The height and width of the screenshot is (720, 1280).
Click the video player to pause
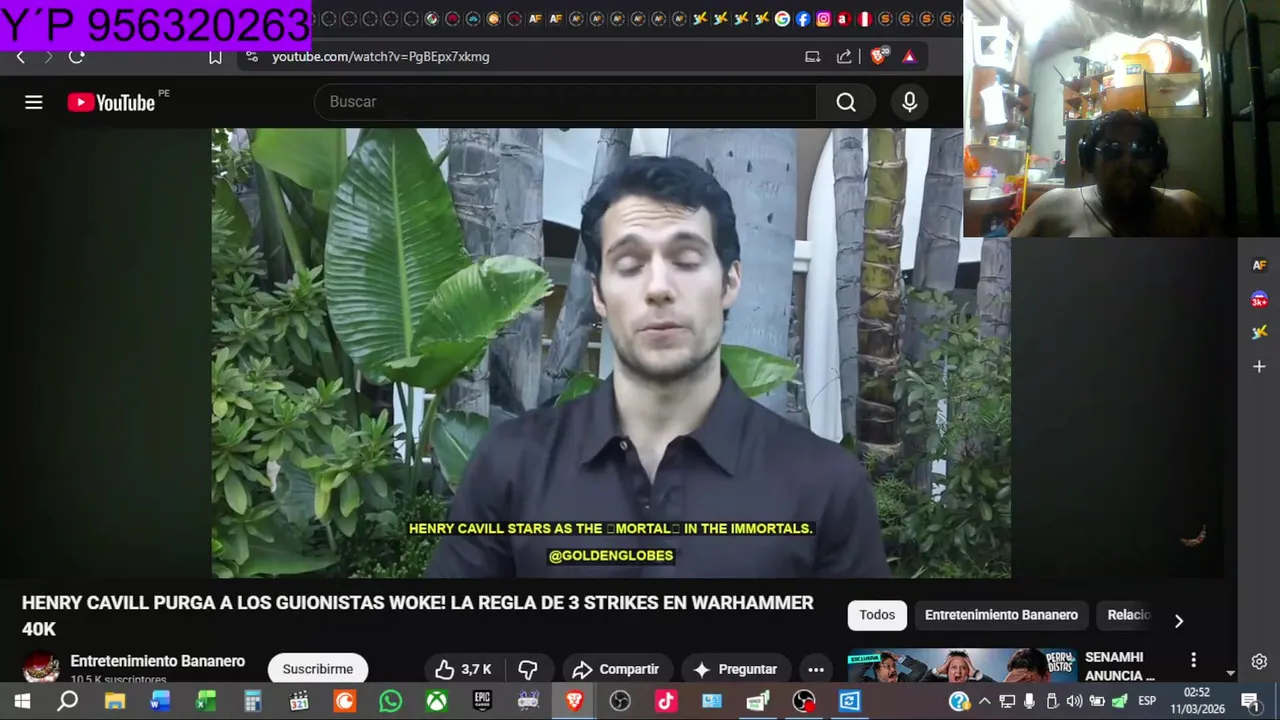(x=611, y=353)
